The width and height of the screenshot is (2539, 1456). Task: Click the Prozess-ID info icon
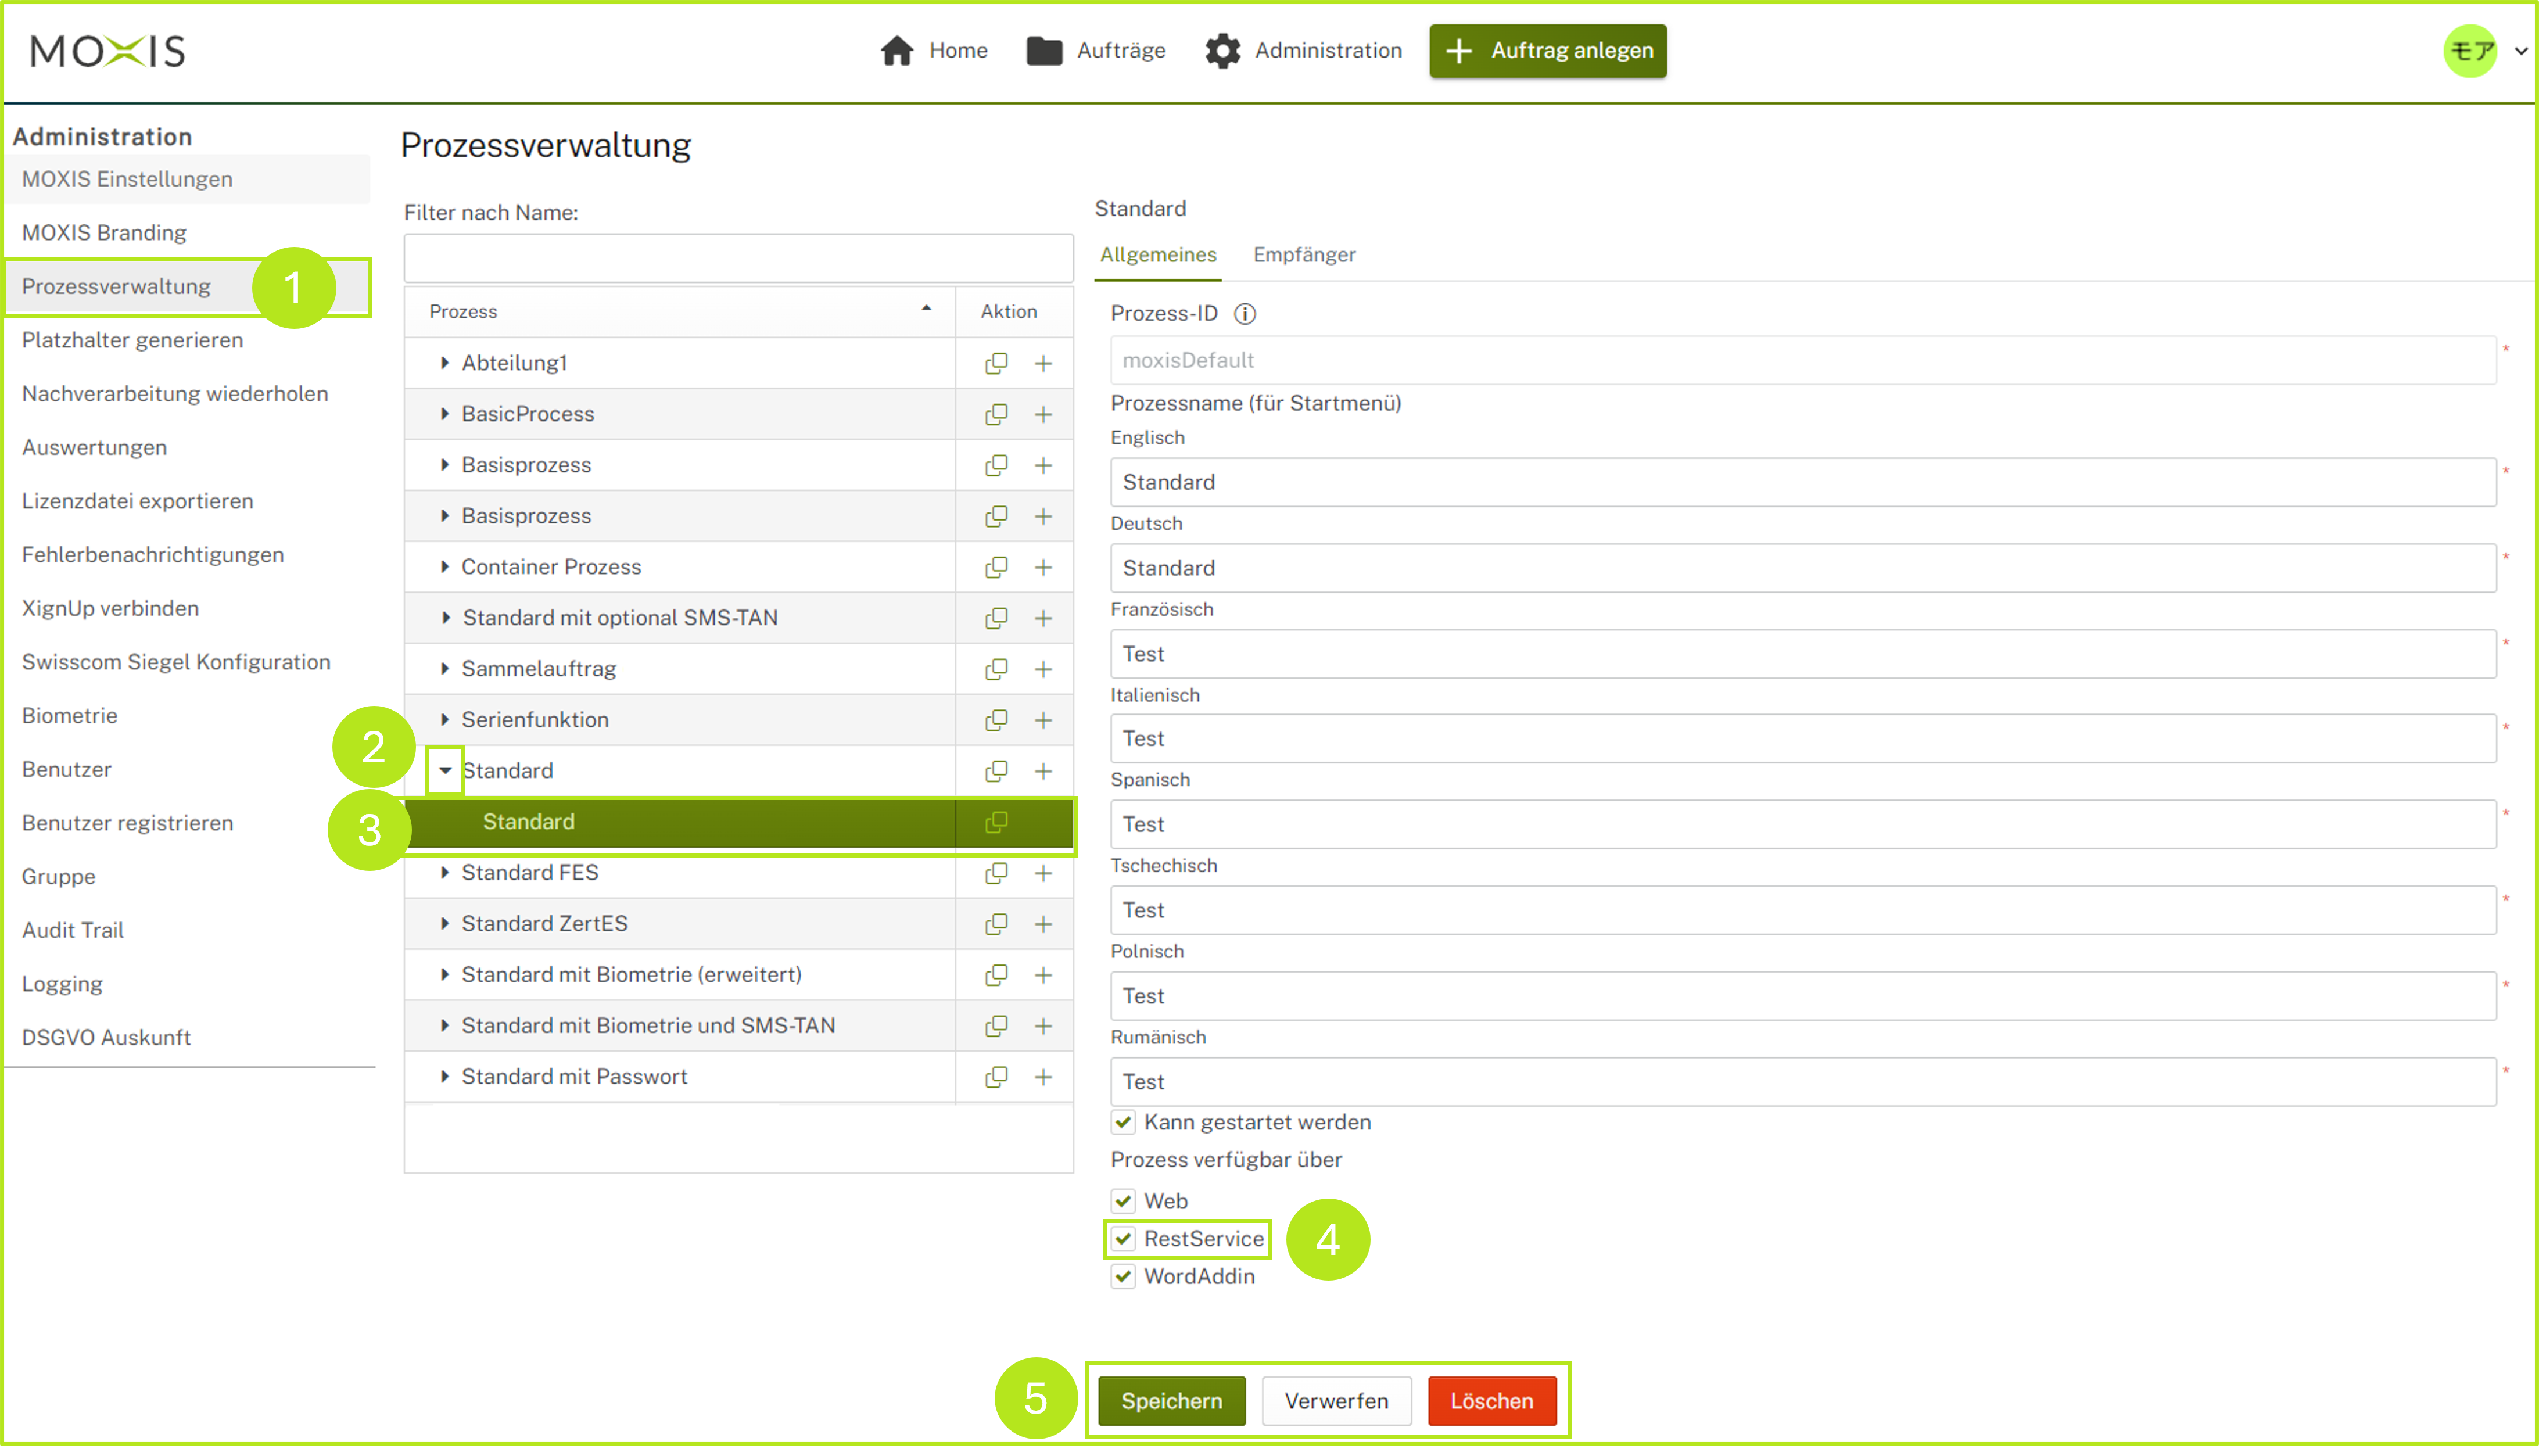(x=1245, y=314)
